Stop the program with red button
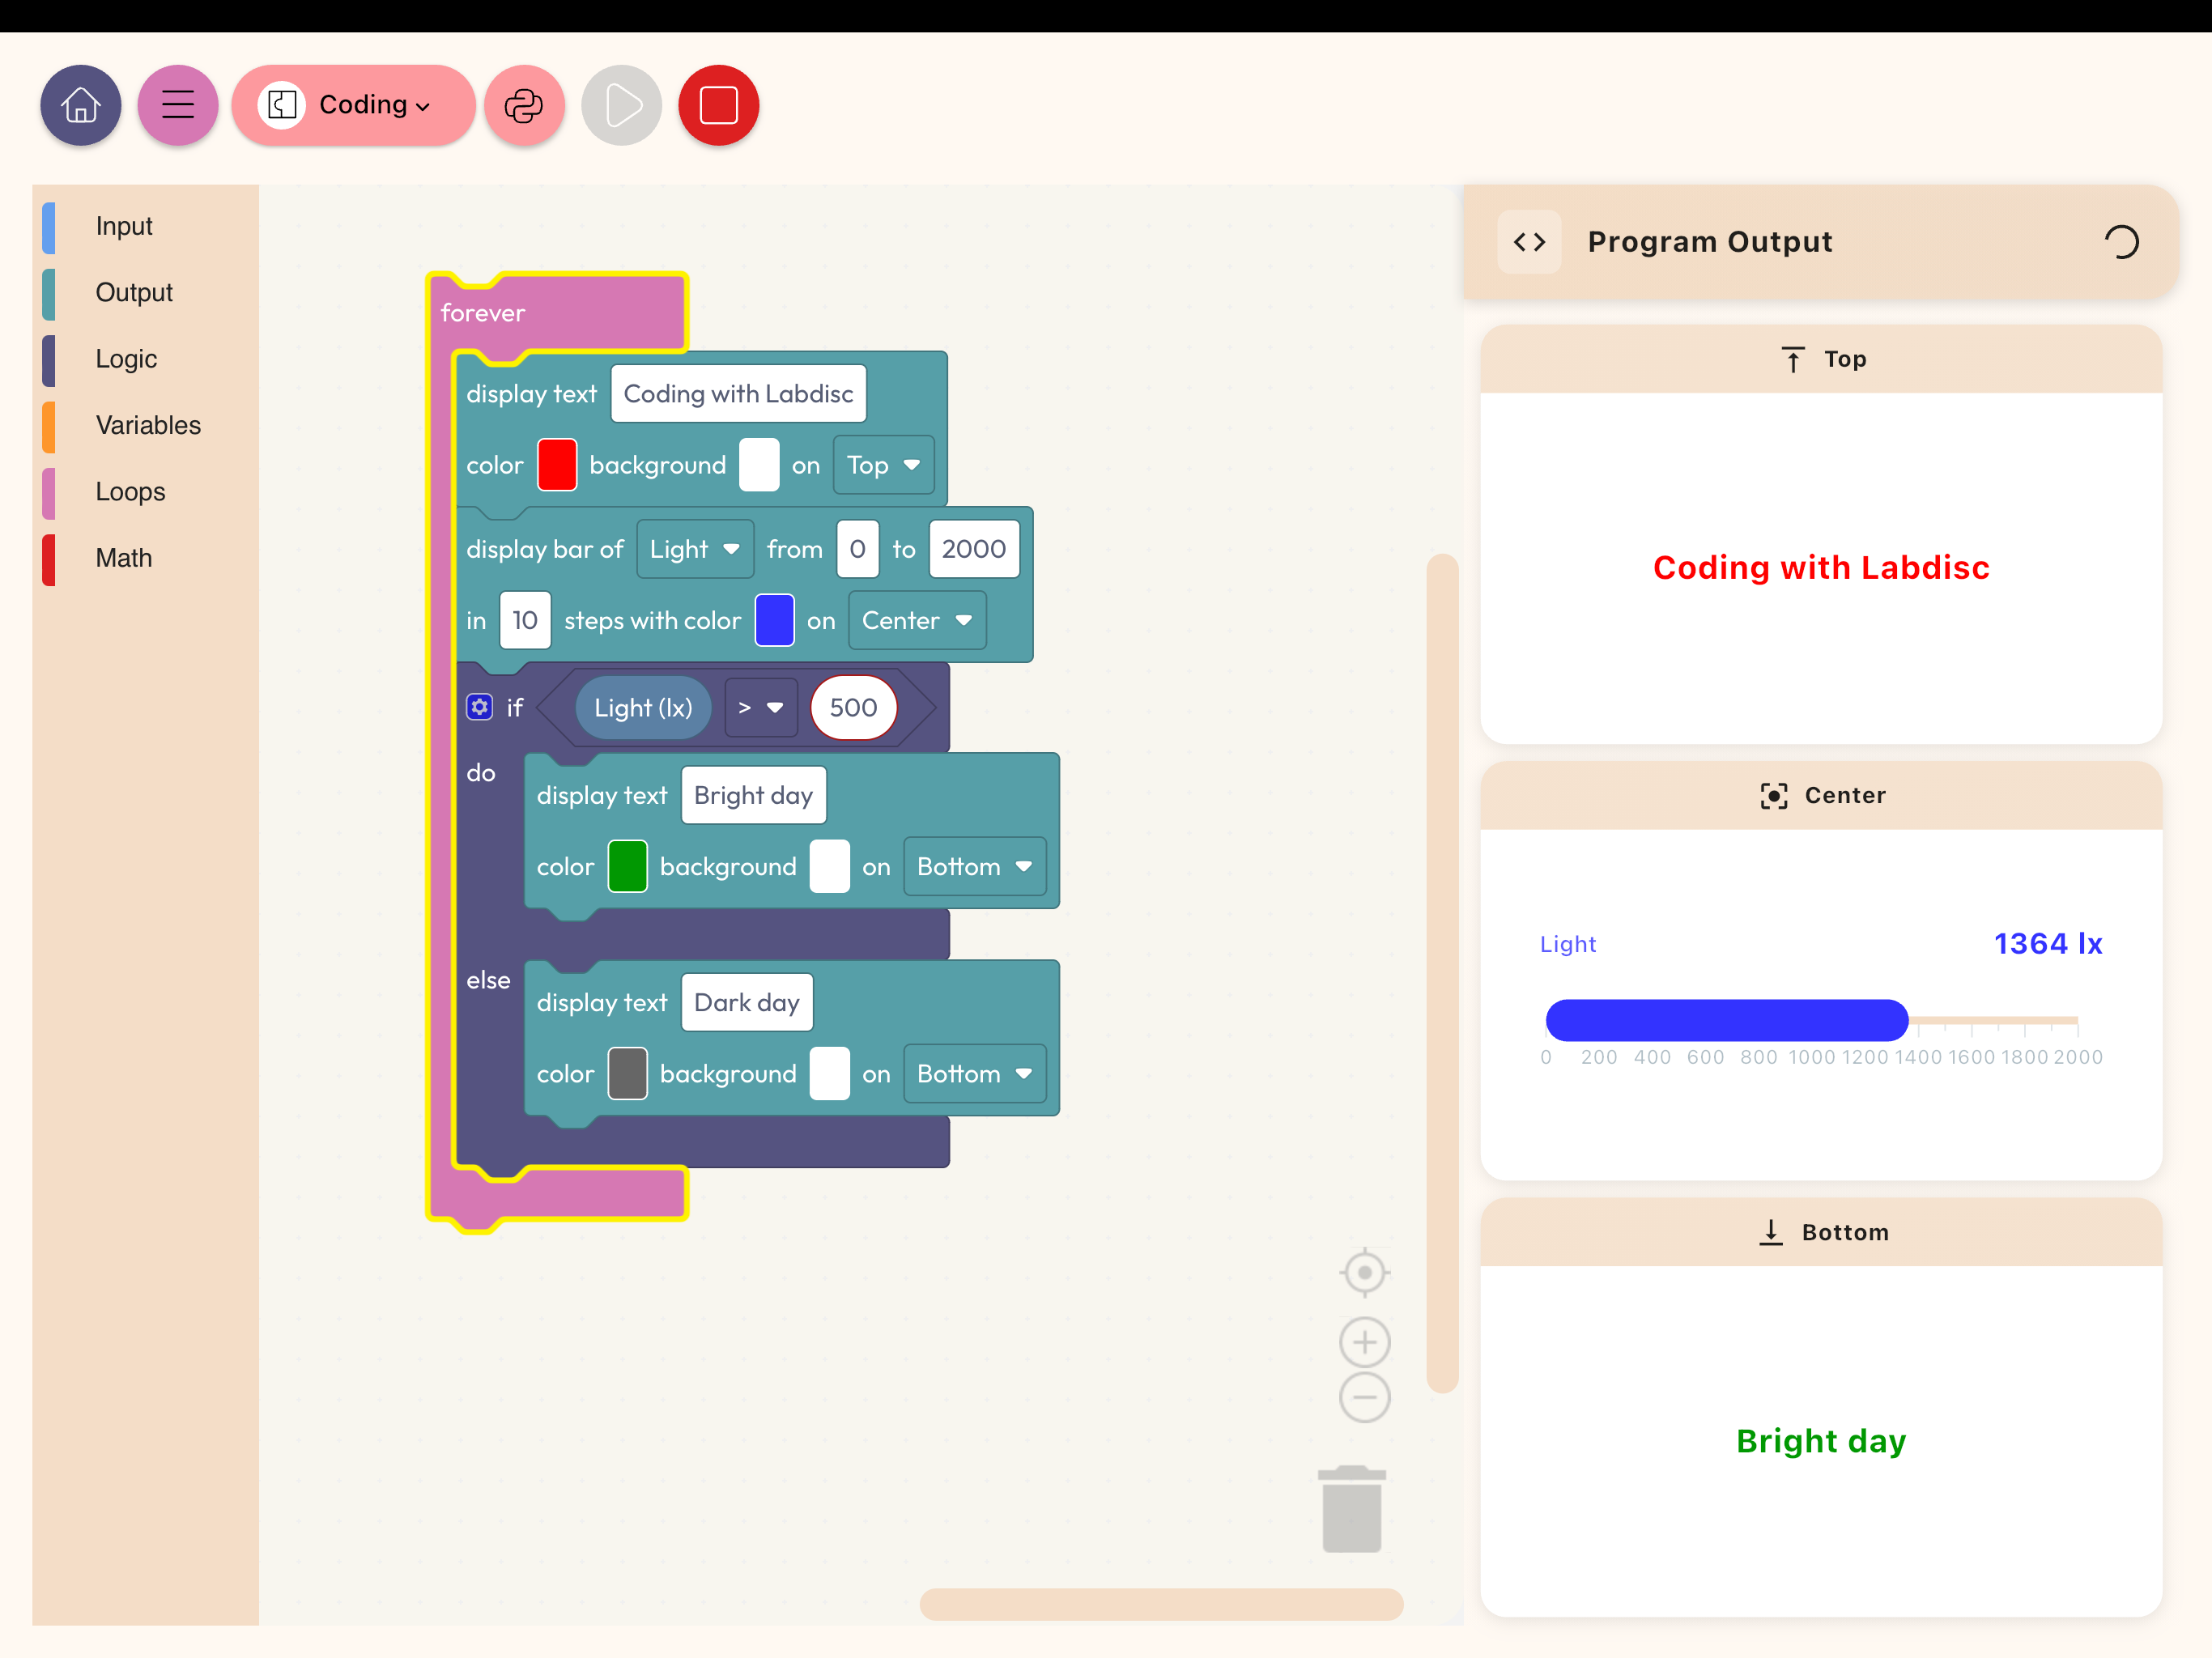The width and height of the screenshot is (2212, 1658). 718,105
